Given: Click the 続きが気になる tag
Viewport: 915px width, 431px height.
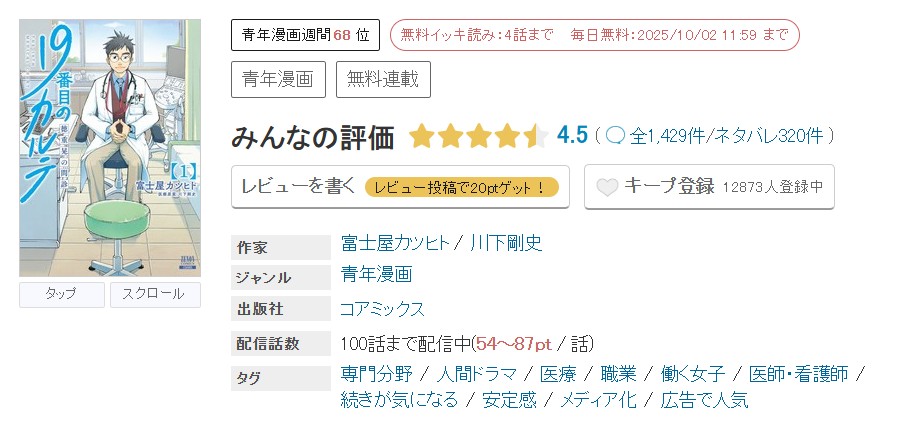Looking at the screenshot, I should (399, 401).
